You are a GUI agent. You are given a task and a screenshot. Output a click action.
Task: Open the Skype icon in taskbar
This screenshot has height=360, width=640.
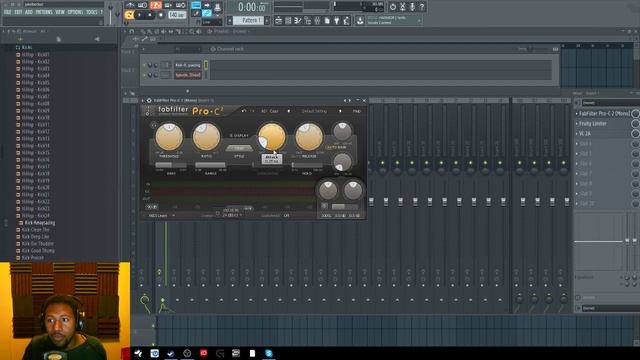pyautogui.click(x=269, y=353)
